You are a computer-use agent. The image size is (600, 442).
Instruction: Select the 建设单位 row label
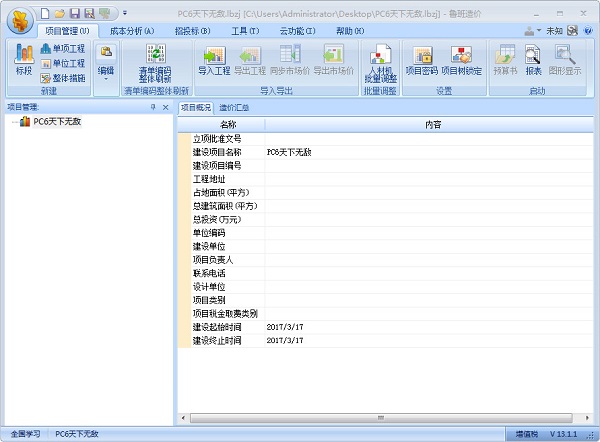209,246
